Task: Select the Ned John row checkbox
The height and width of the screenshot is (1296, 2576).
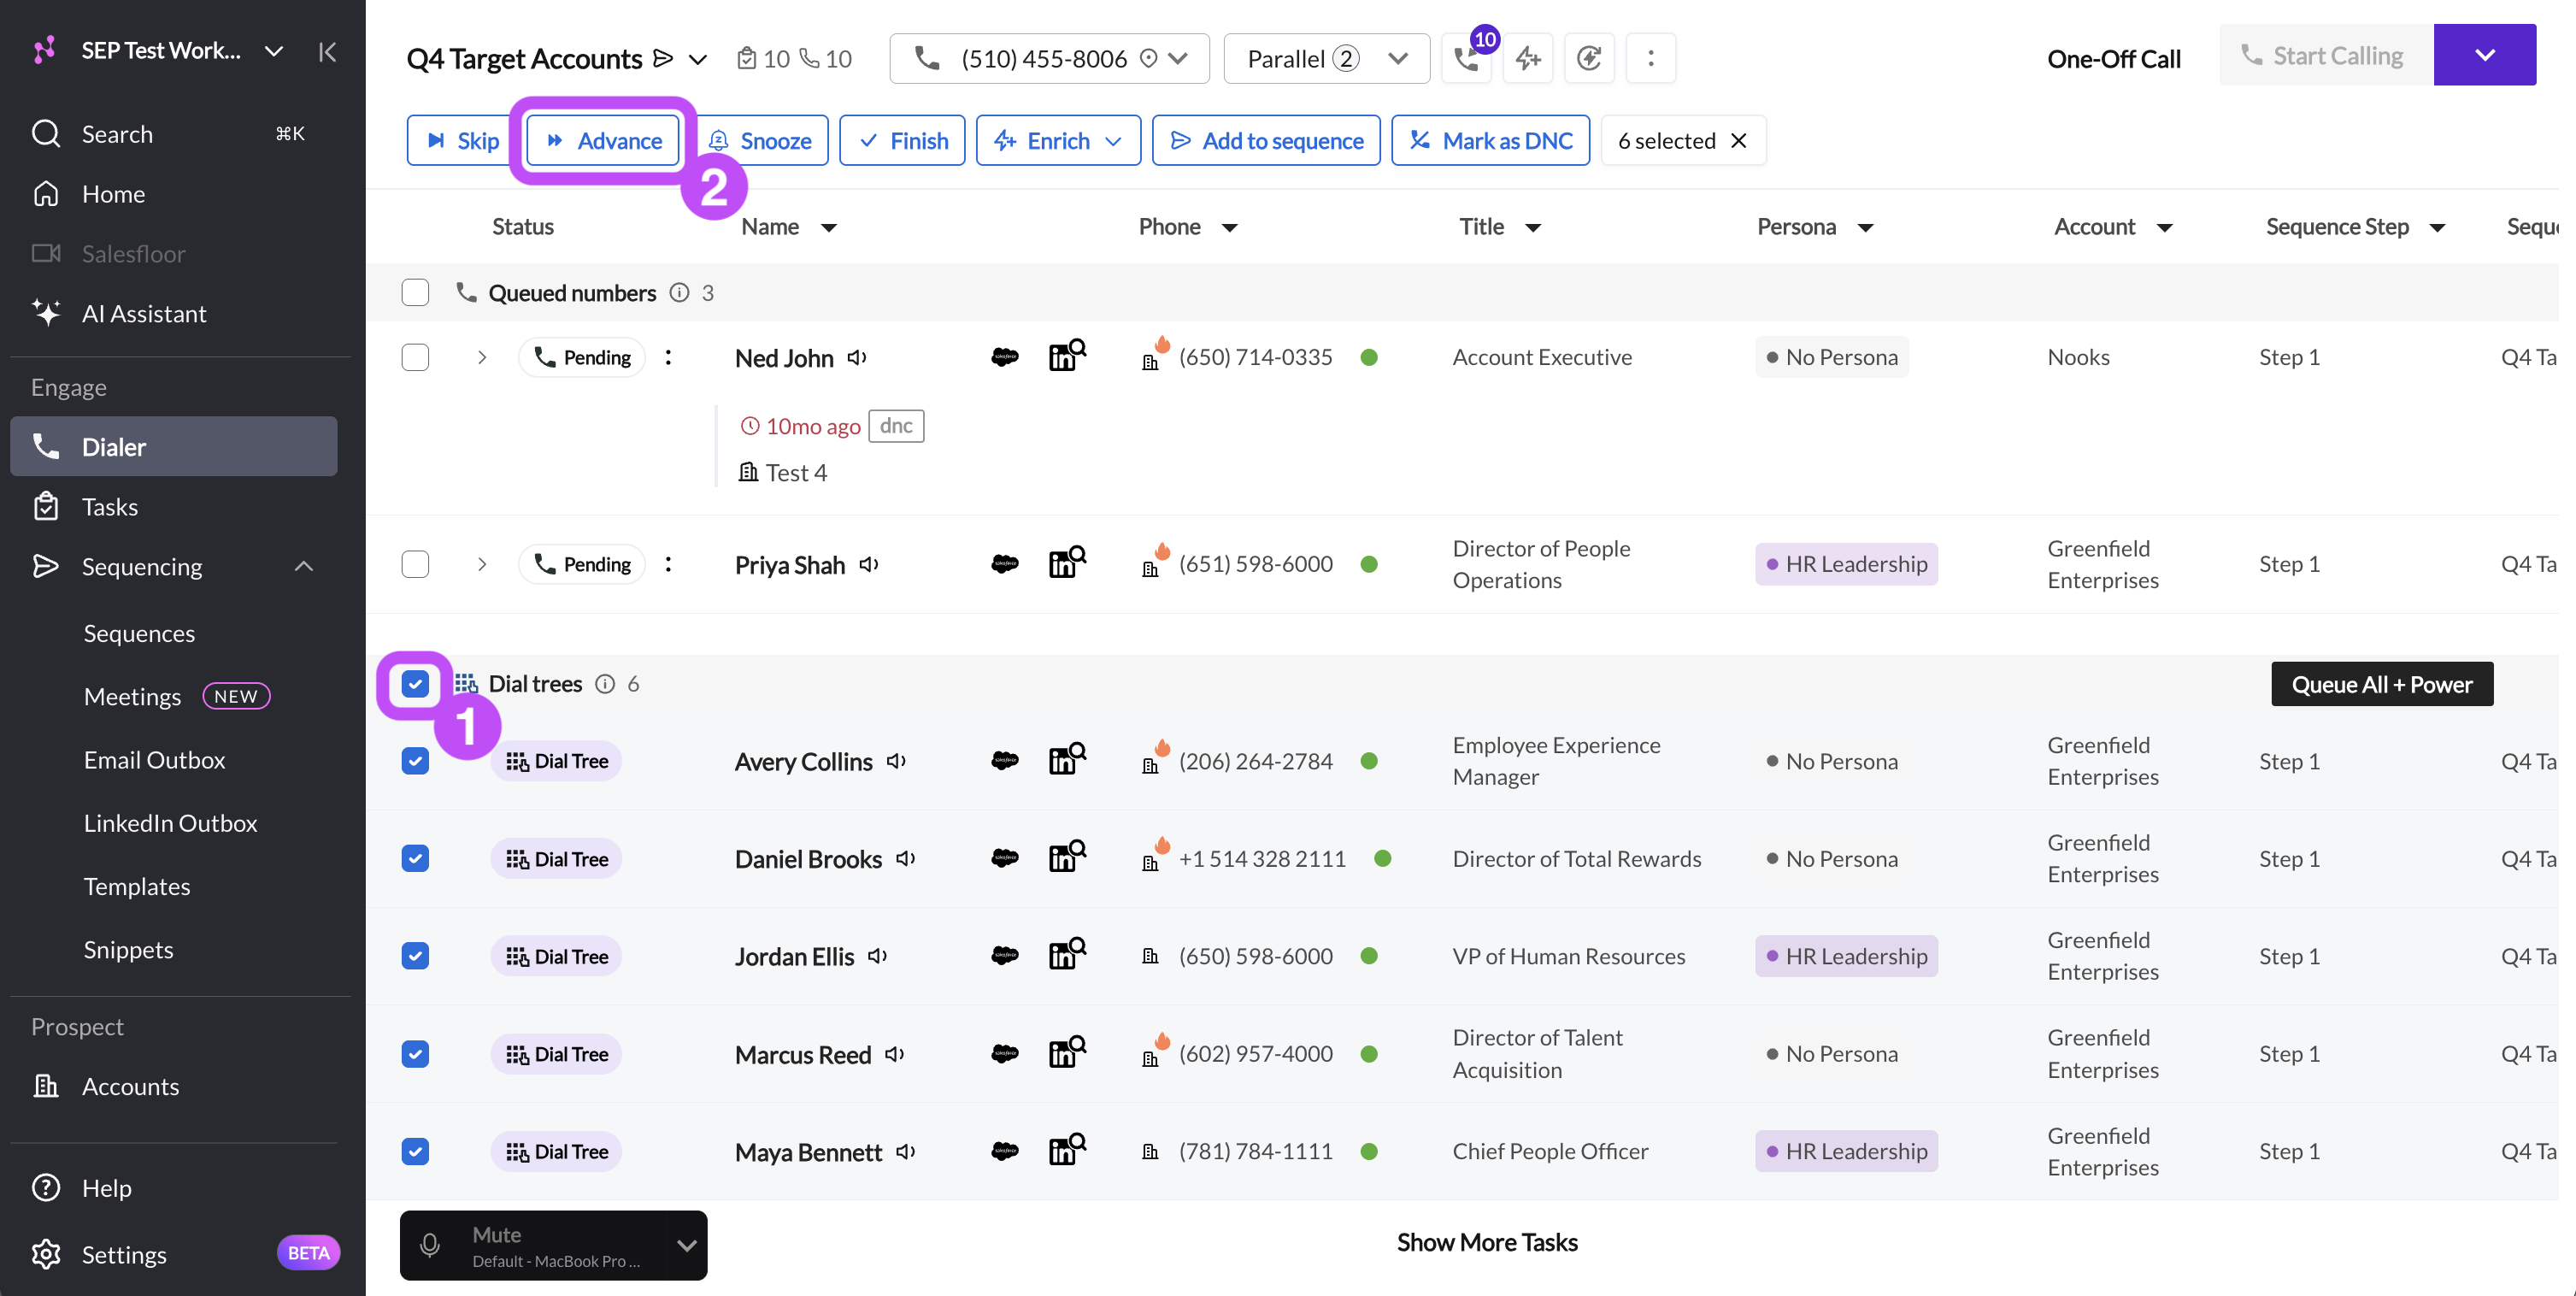Action: tap(415, 357)
